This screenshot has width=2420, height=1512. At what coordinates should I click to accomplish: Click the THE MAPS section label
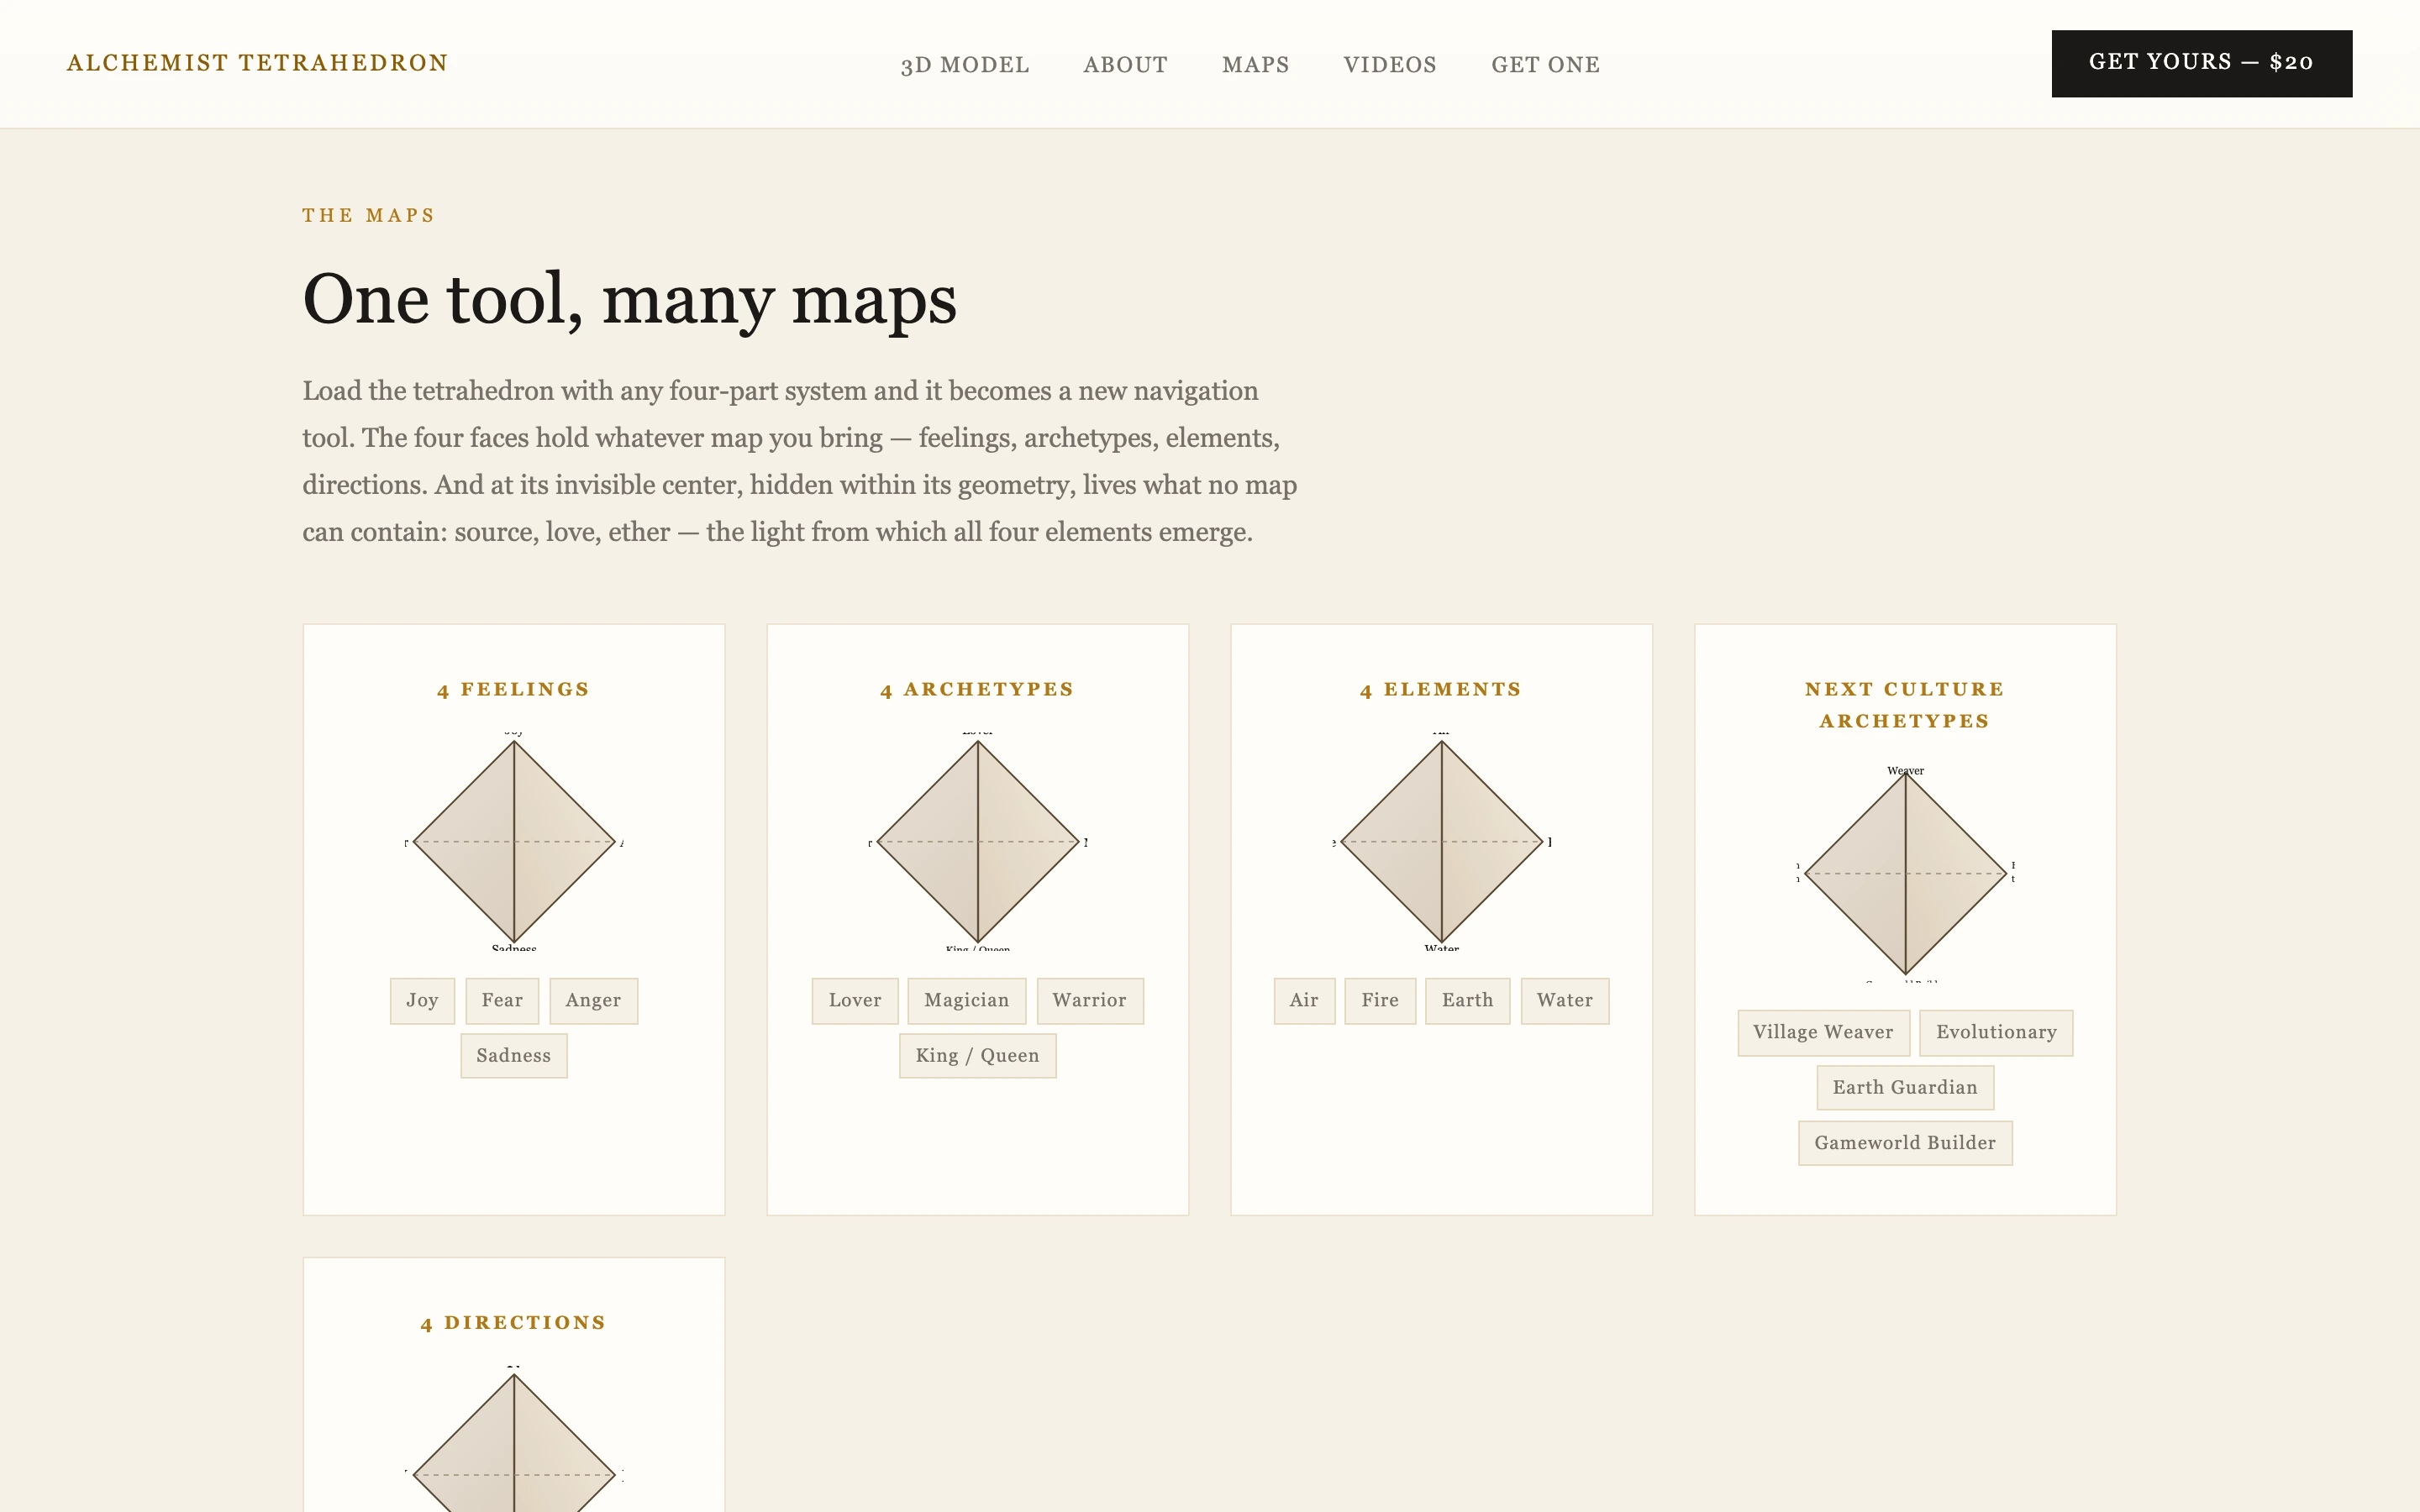[368, 215]
